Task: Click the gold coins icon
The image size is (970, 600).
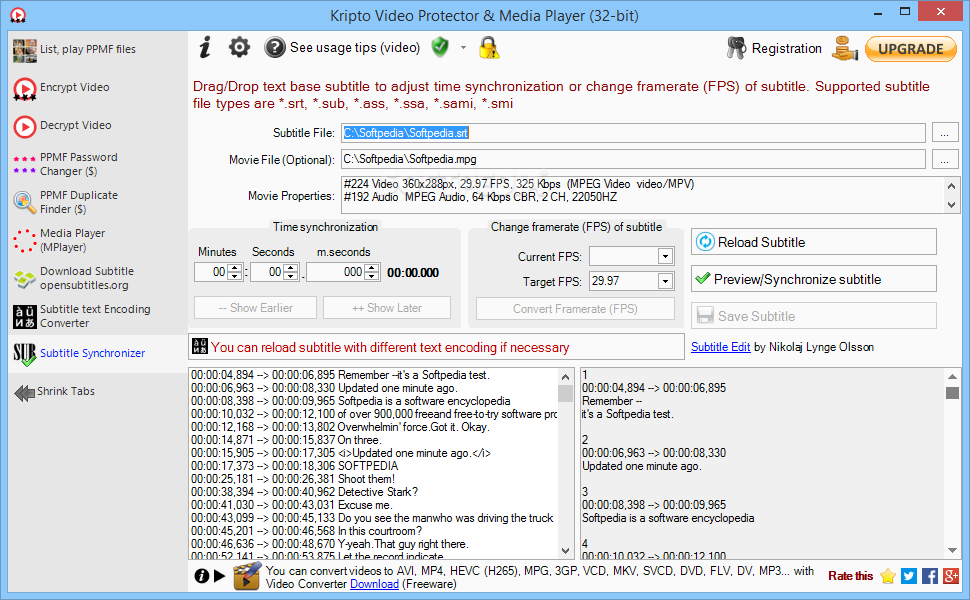Action: (x=844, y=48)
